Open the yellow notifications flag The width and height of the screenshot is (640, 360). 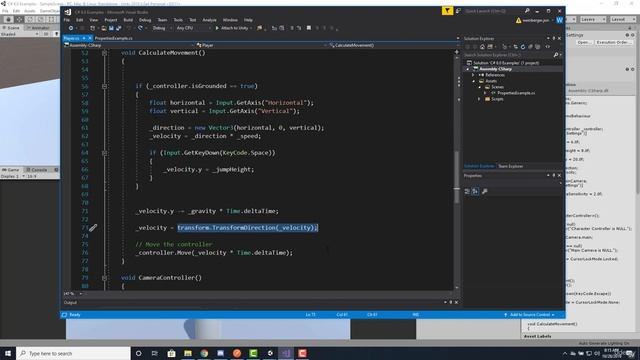pyautogui.click(x=447, y=11)
